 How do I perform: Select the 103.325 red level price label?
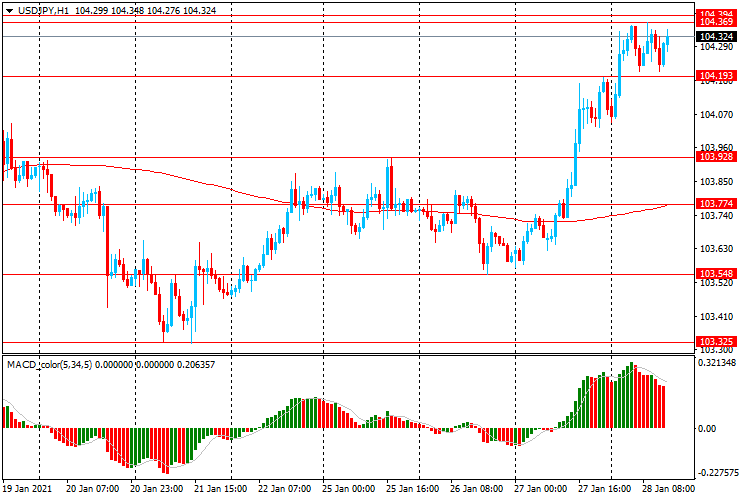coord(716,341)
